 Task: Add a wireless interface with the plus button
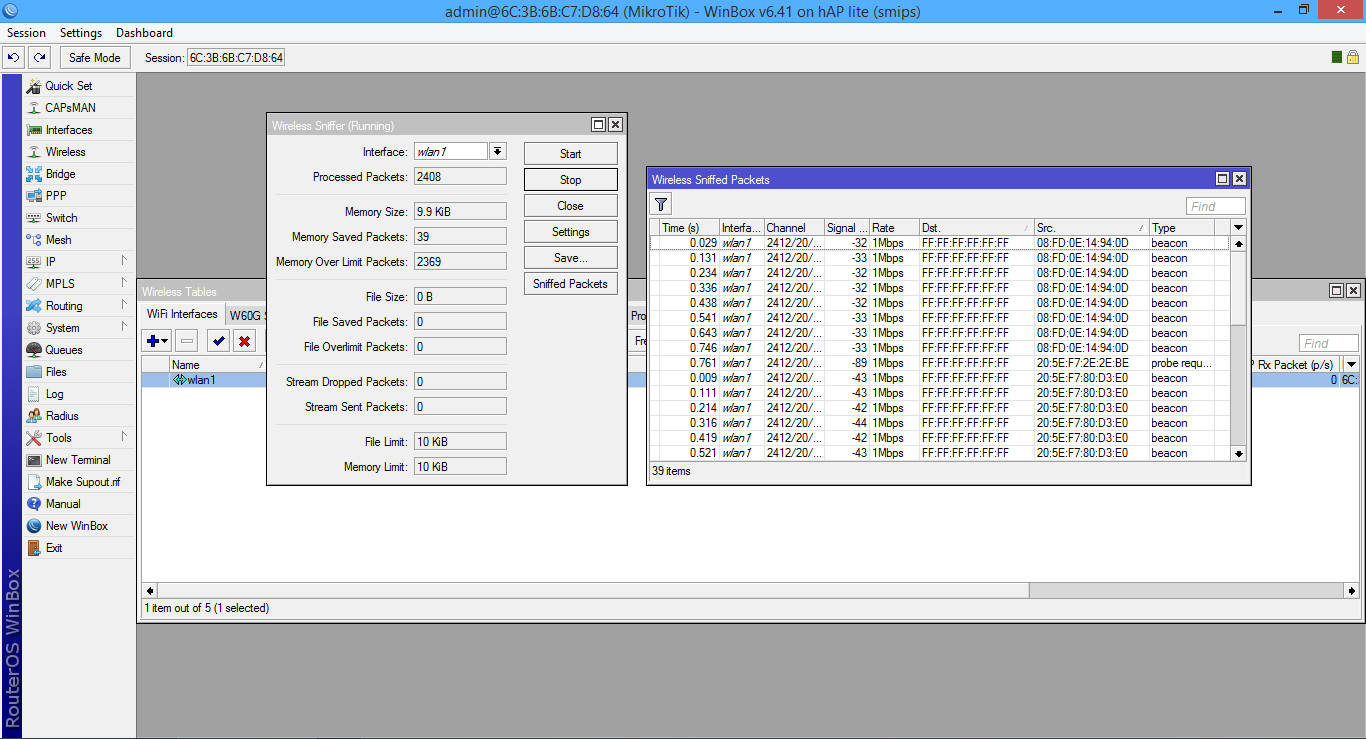[151, 340]
